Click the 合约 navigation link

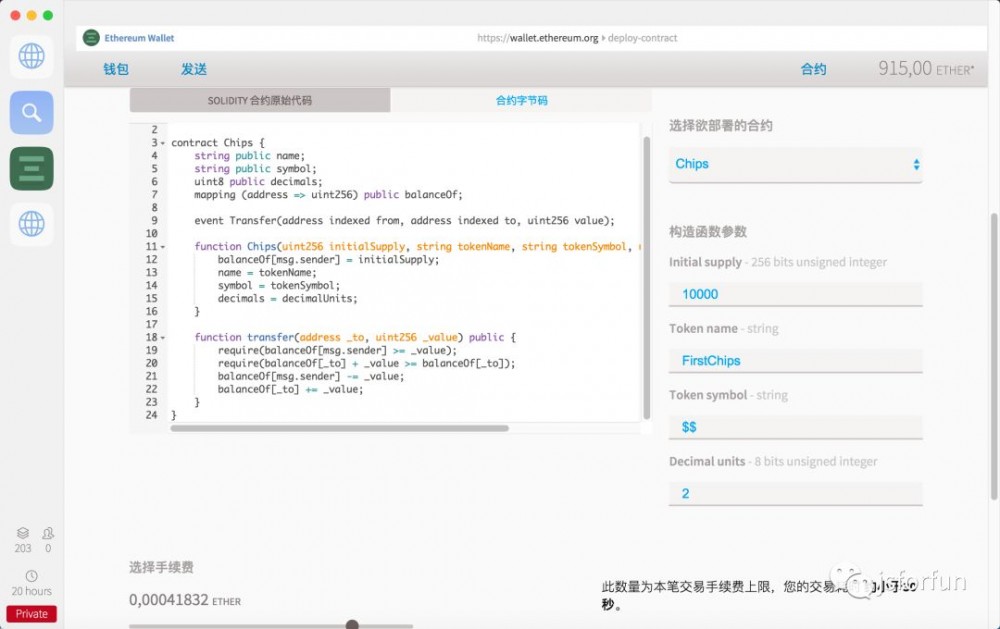point(813,69)
